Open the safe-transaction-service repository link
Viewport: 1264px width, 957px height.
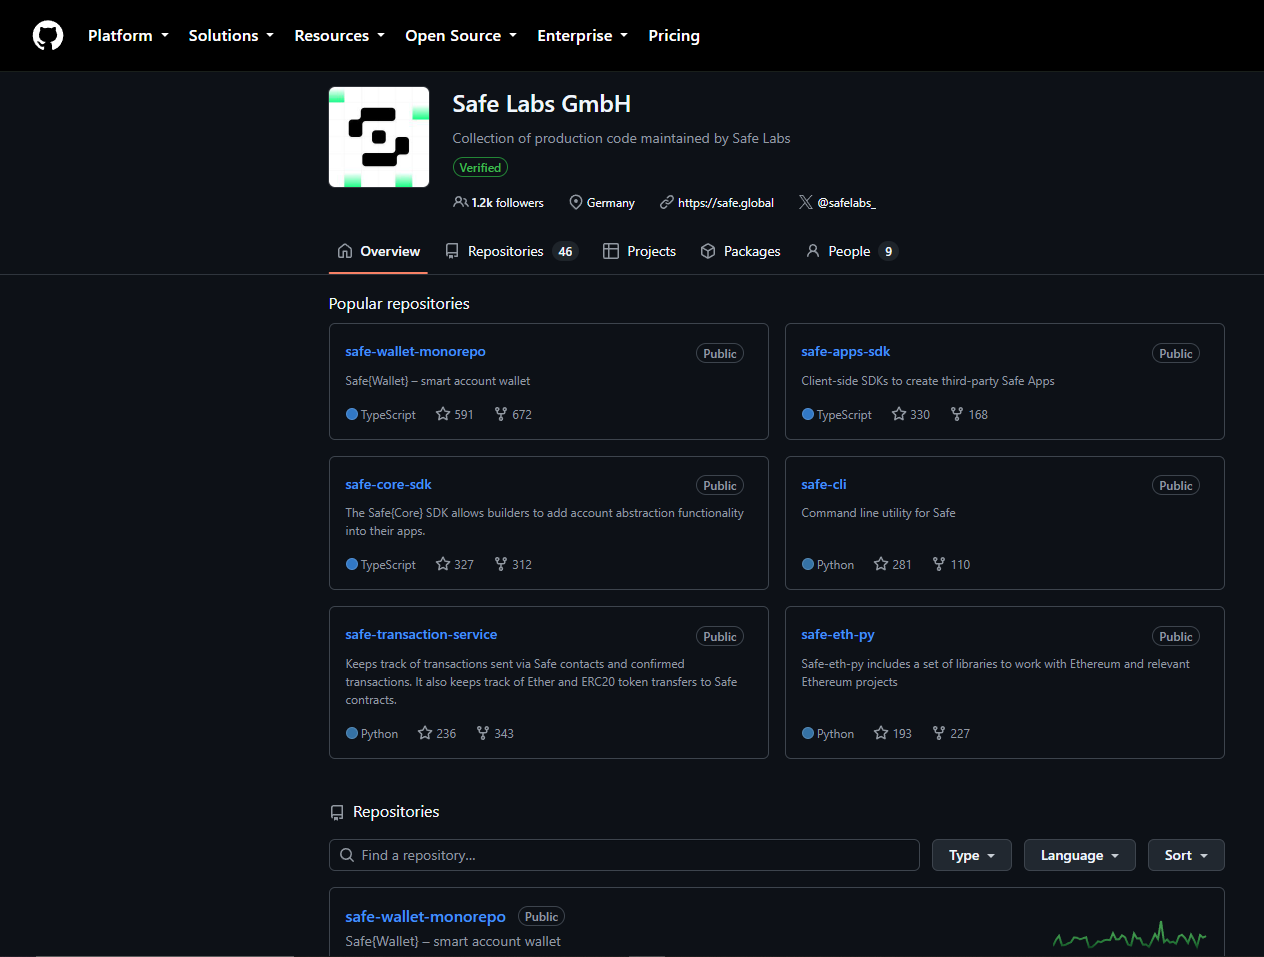click(x=421, y=634)
